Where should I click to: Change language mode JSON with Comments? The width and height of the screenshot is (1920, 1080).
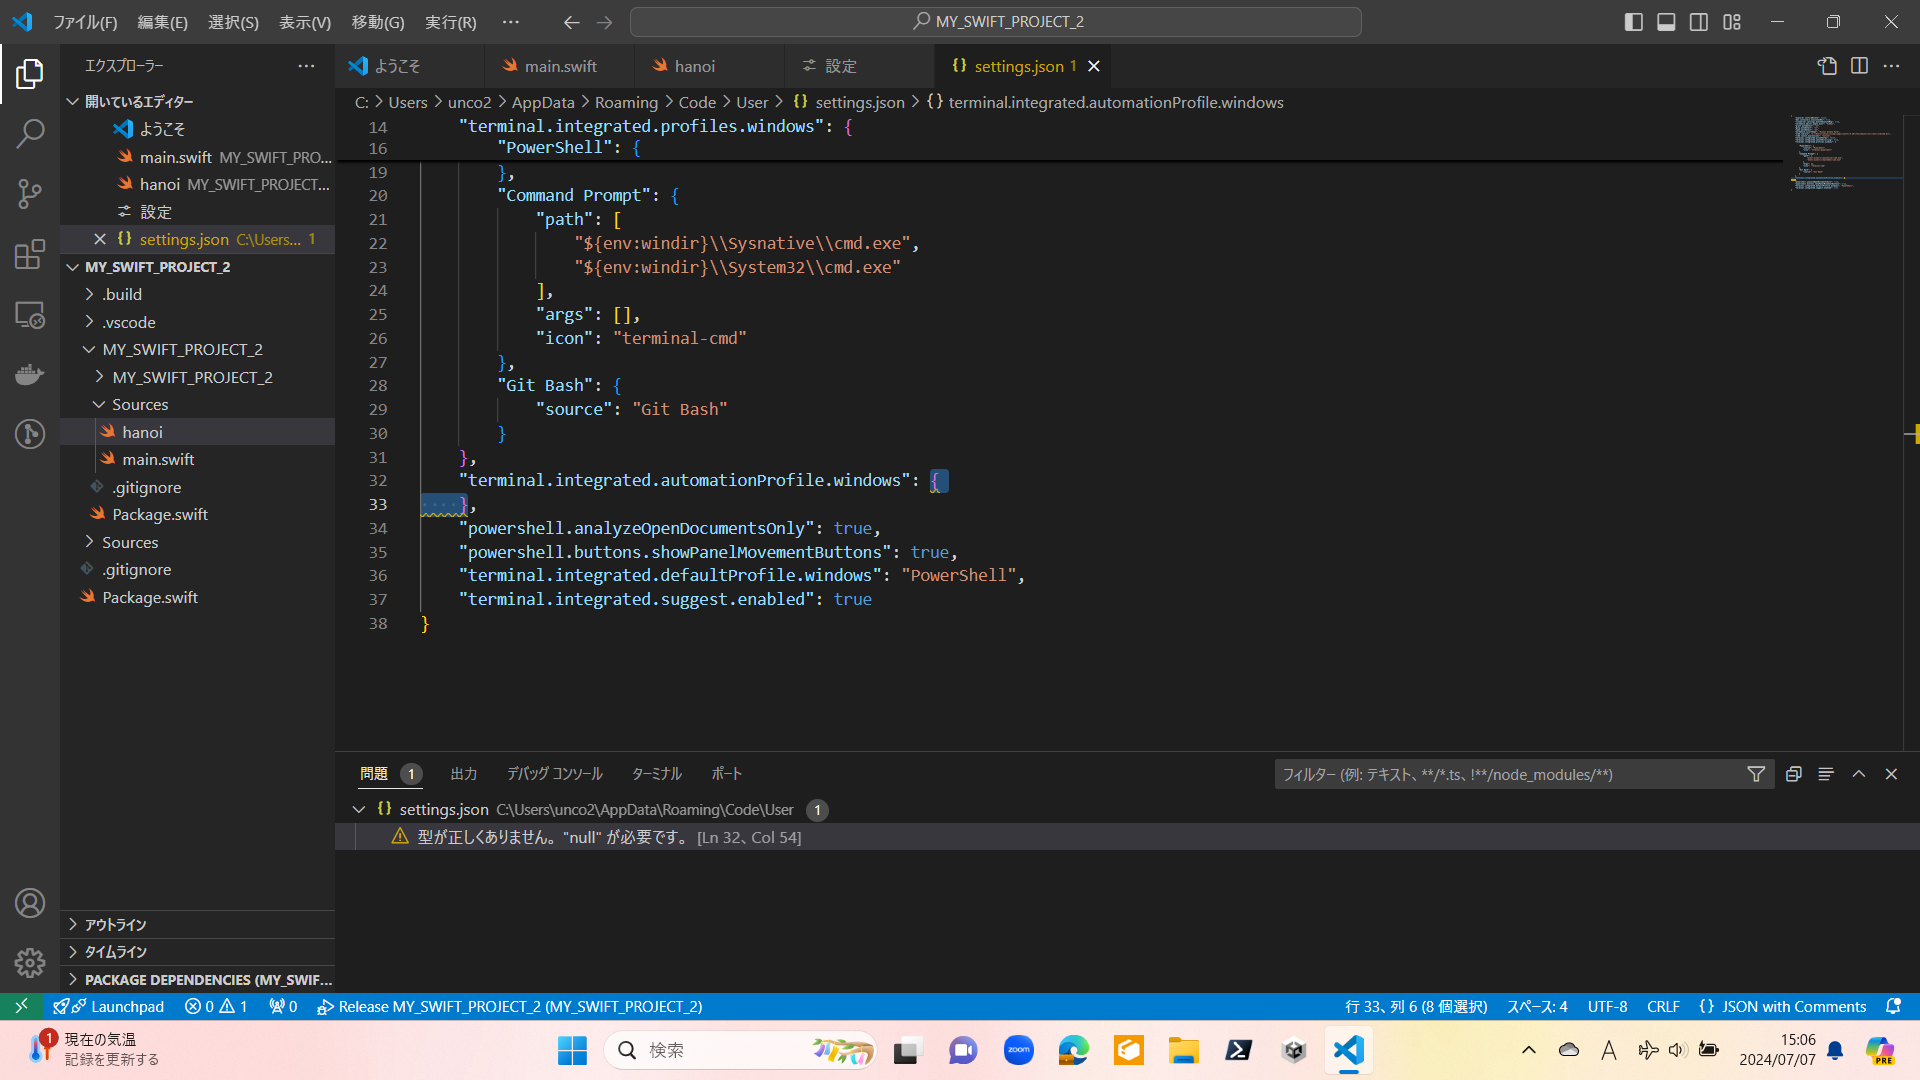pyautogui.click(x=1782, y=1006)
